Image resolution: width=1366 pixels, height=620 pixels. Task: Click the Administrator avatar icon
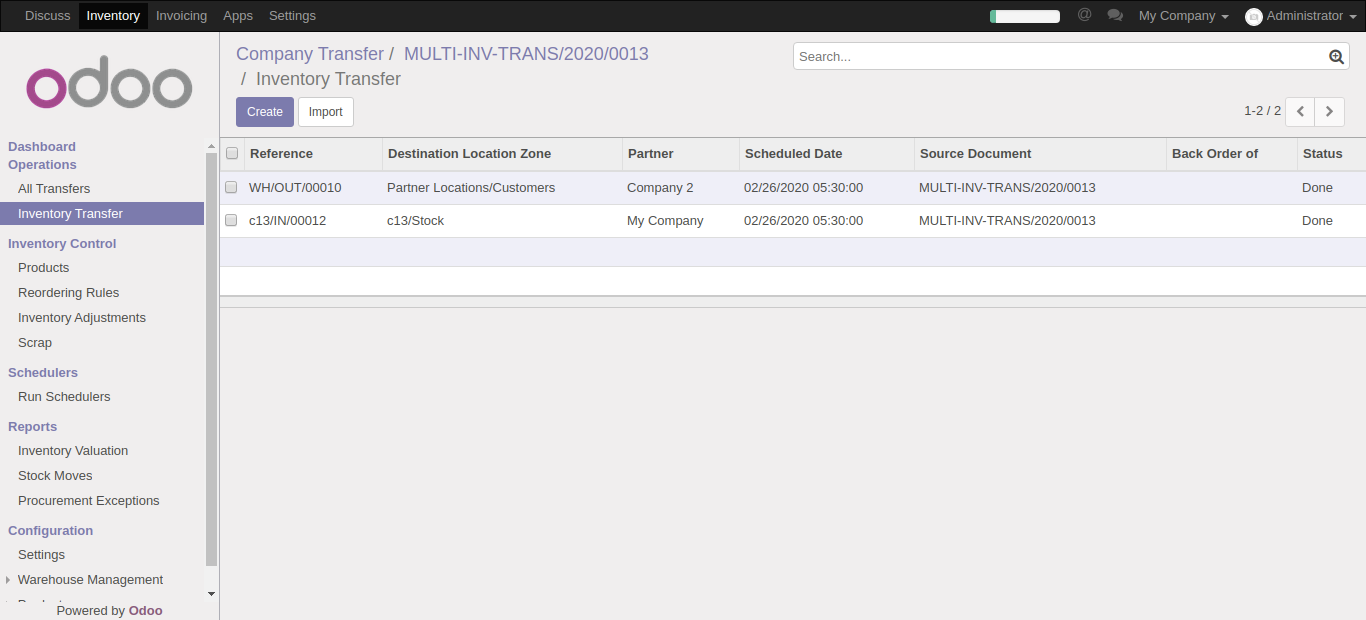coord(1253,16)
